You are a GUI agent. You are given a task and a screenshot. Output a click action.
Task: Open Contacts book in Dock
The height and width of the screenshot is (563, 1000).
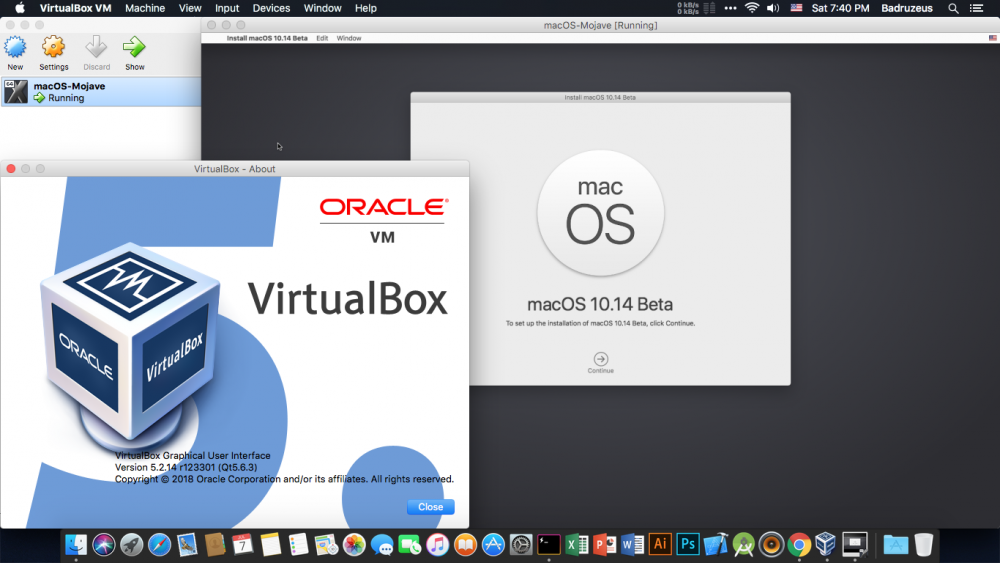(215, 545)
